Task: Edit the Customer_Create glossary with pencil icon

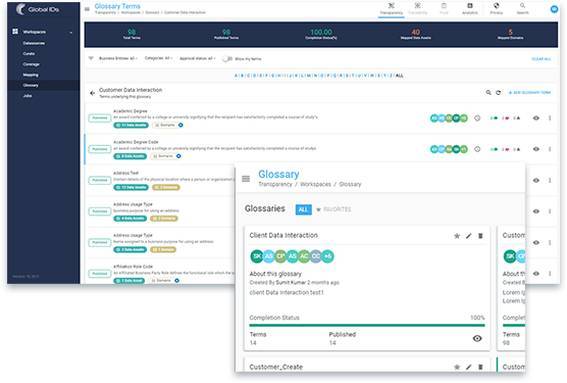Action: (469, 367)
